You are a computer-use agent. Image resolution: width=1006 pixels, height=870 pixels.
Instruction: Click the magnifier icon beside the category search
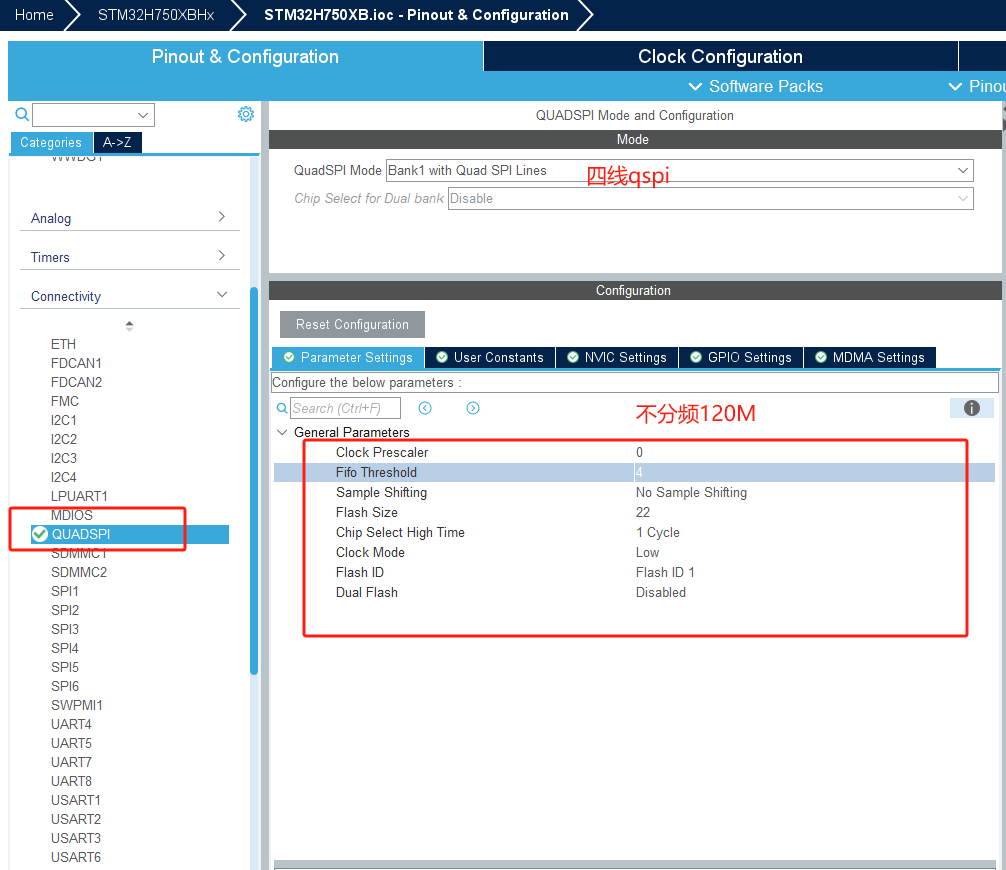point(22,114)
